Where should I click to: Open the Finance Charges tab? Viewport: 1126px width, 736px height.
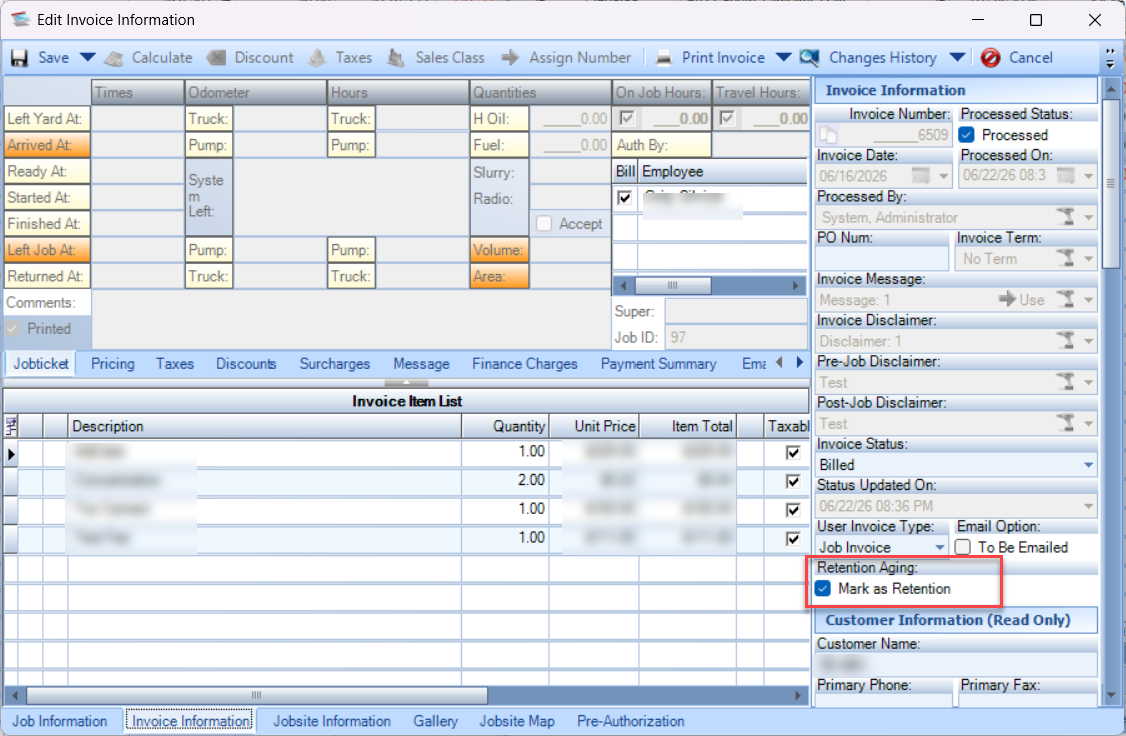point(525,364)
